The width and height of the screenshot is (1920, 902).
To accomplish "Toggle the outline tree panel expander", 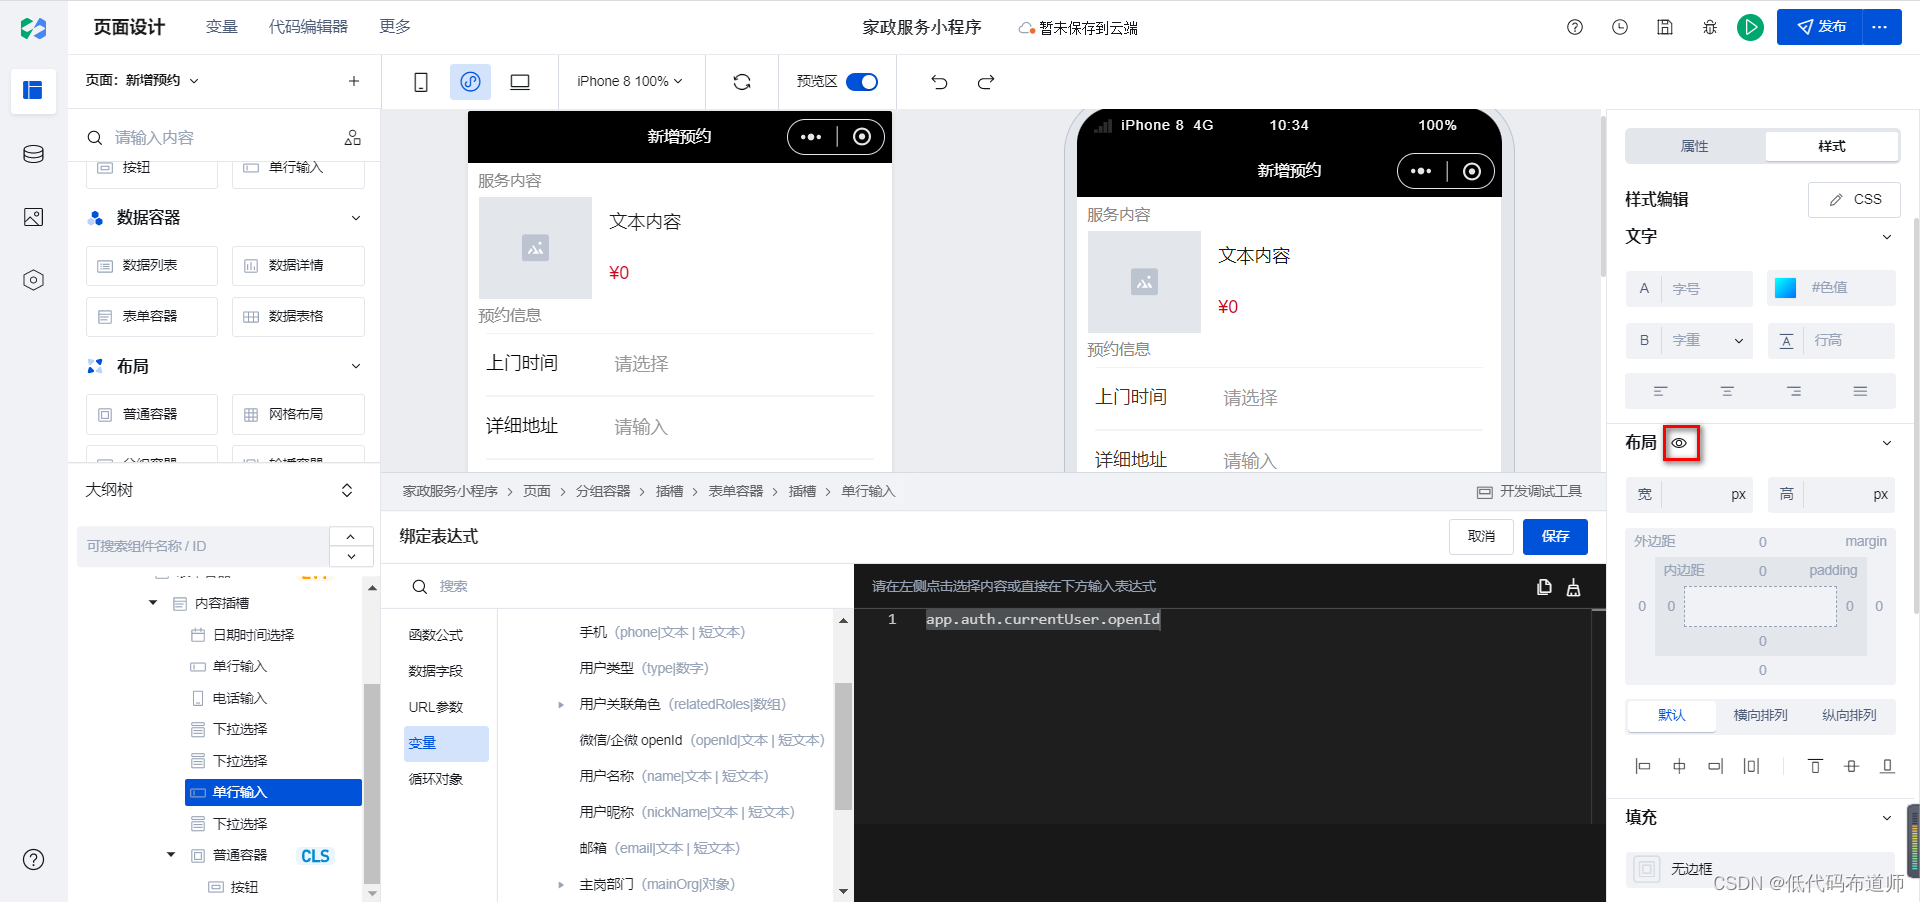I will 347,490.
